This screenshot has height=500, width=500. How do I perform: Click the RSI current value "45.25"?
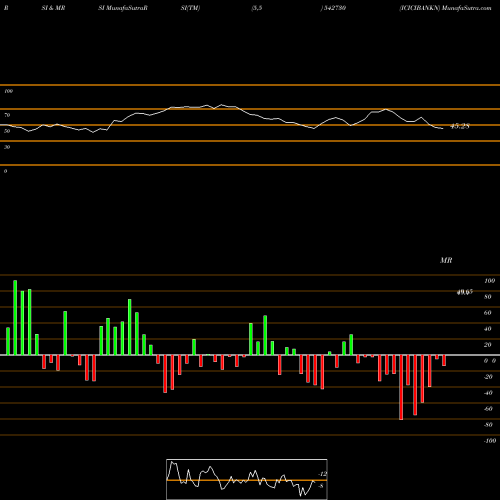pos(460,126)
